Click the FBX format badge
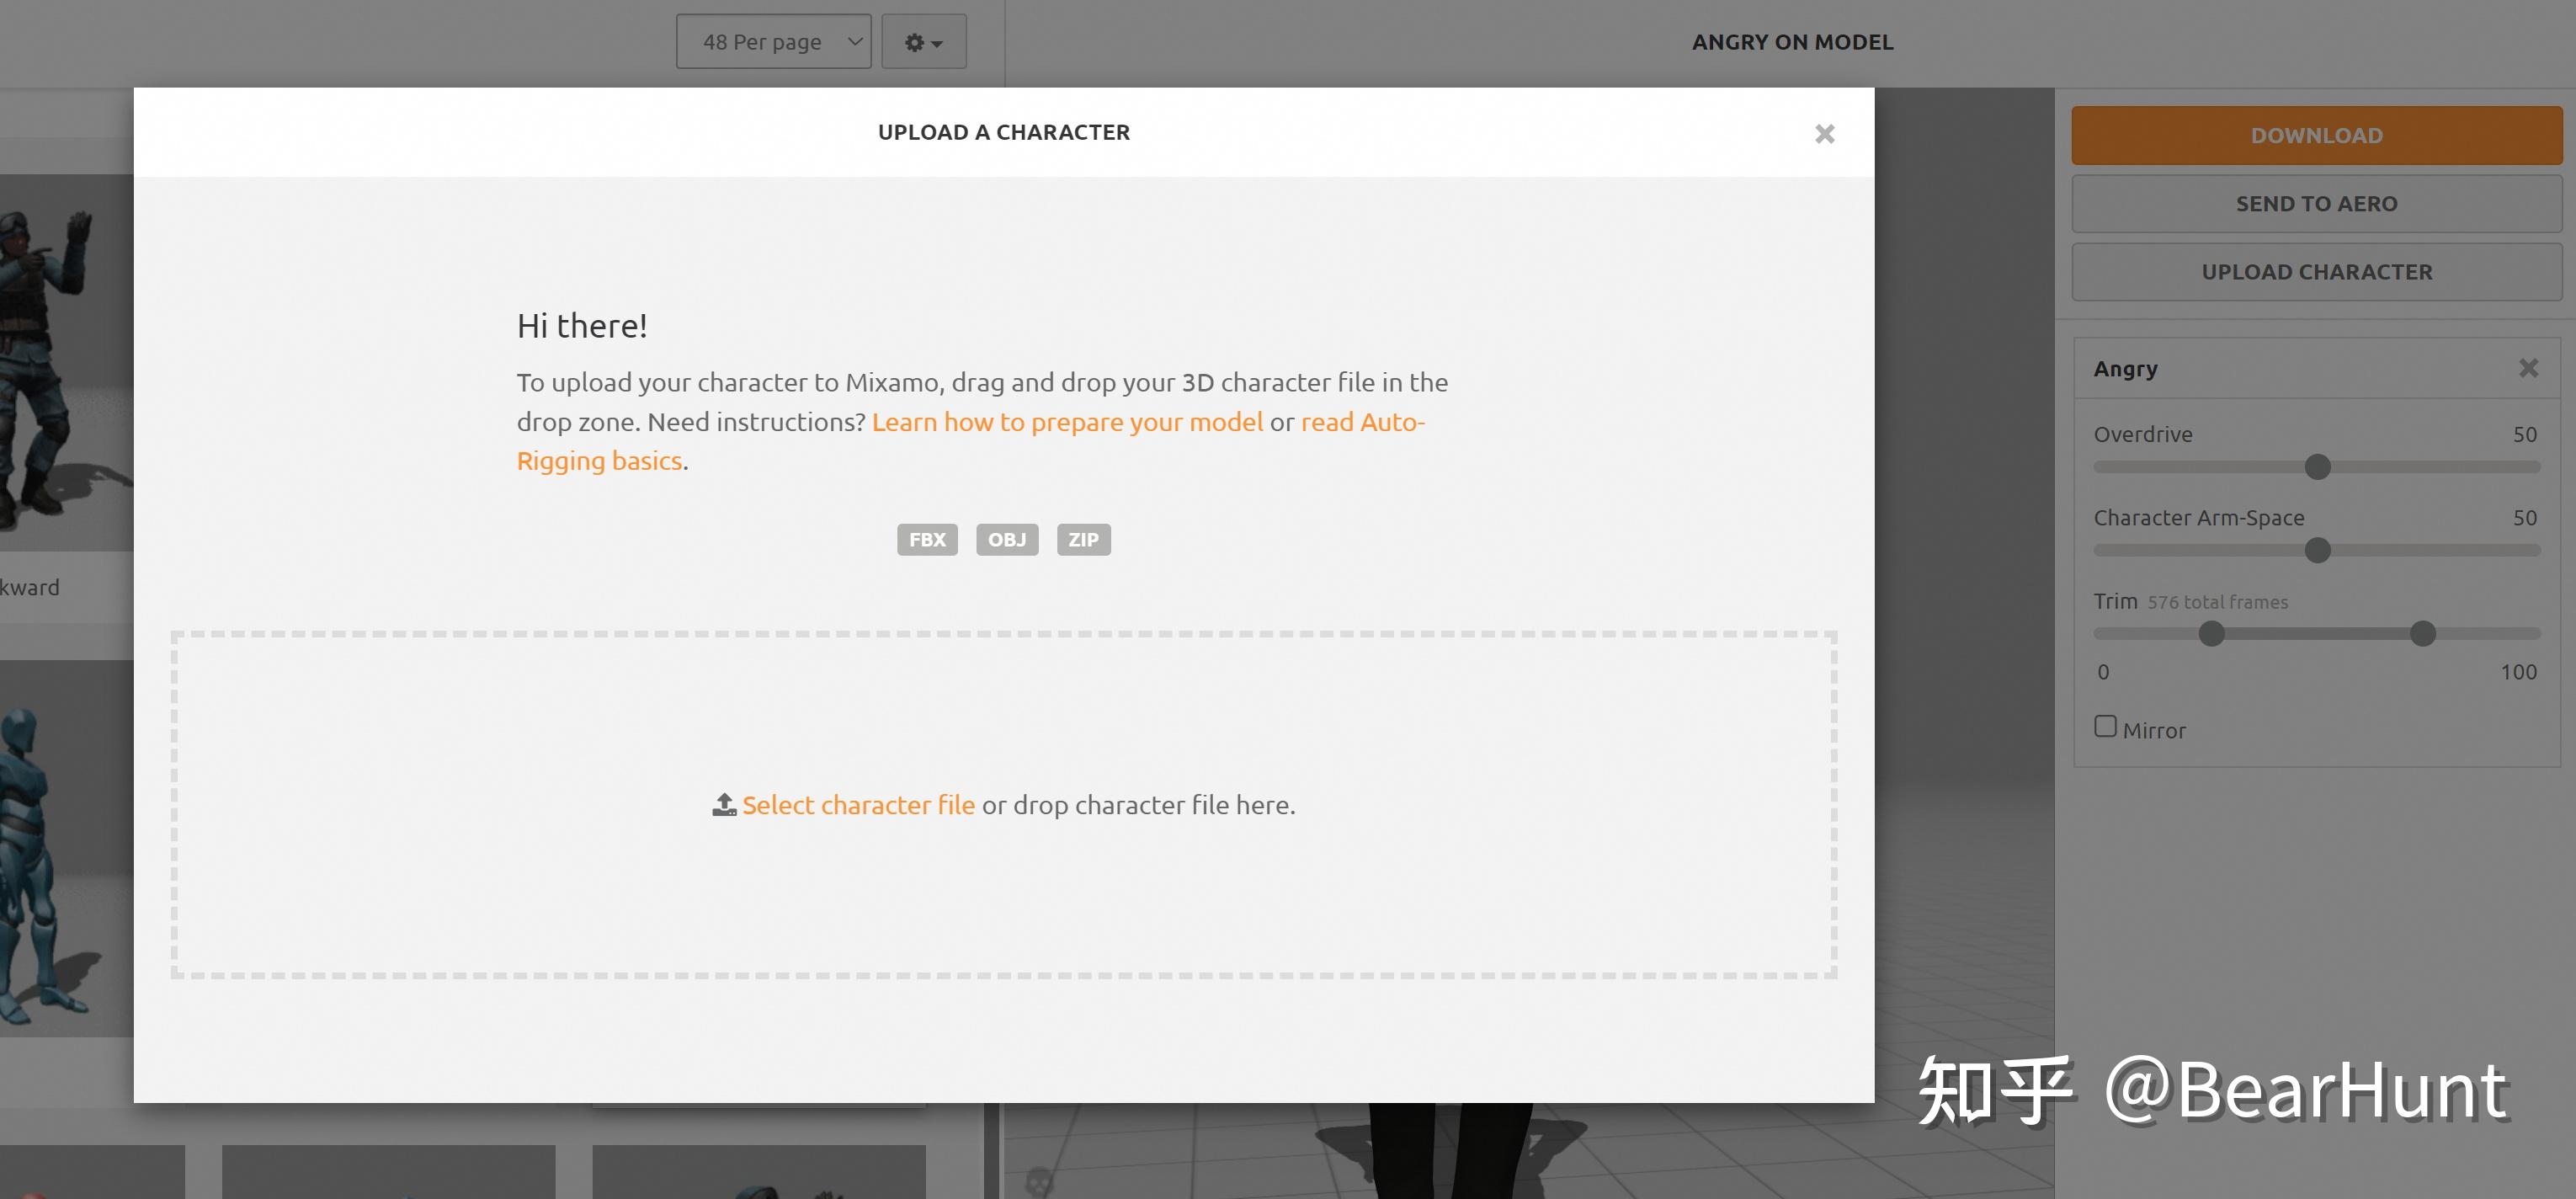 point(926,540)
